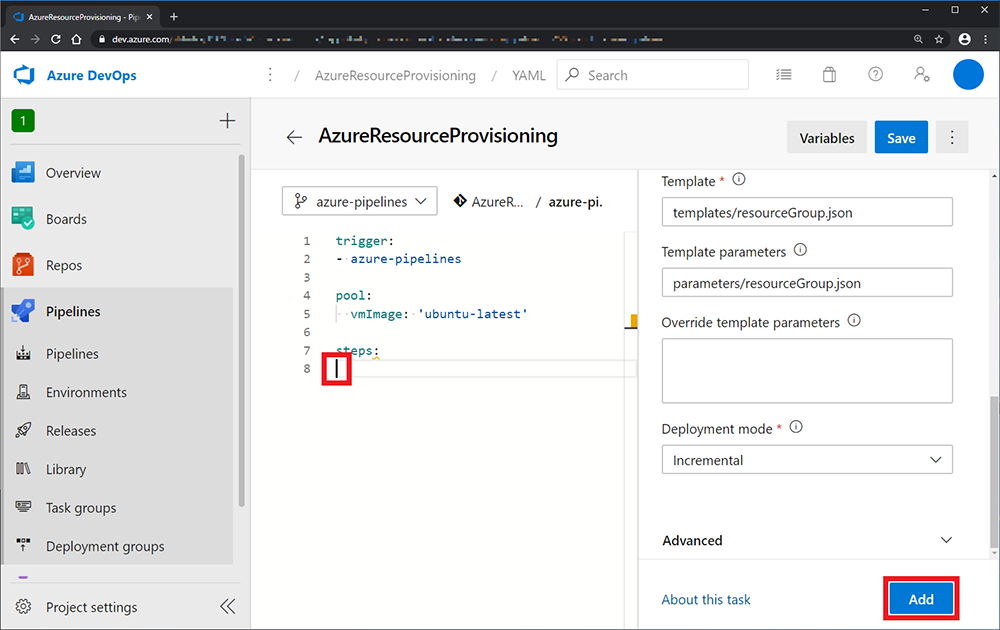Show info for Override template parameters

pyautogui.click(x=854, y=320)
